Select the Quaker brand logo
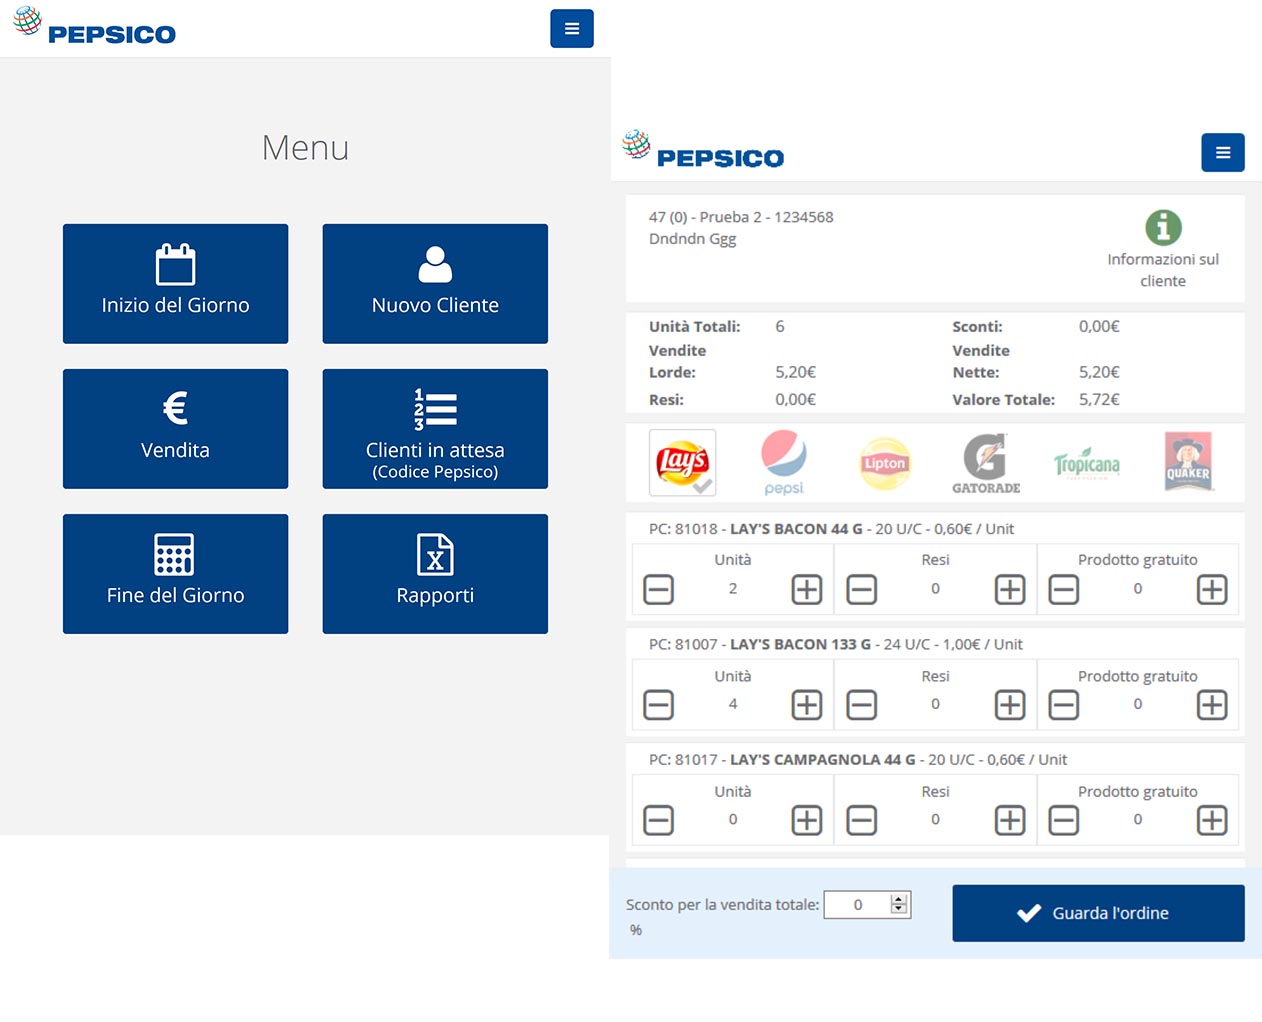1262x1022 pixels. pyautogui.click(x=1188, y=461)
